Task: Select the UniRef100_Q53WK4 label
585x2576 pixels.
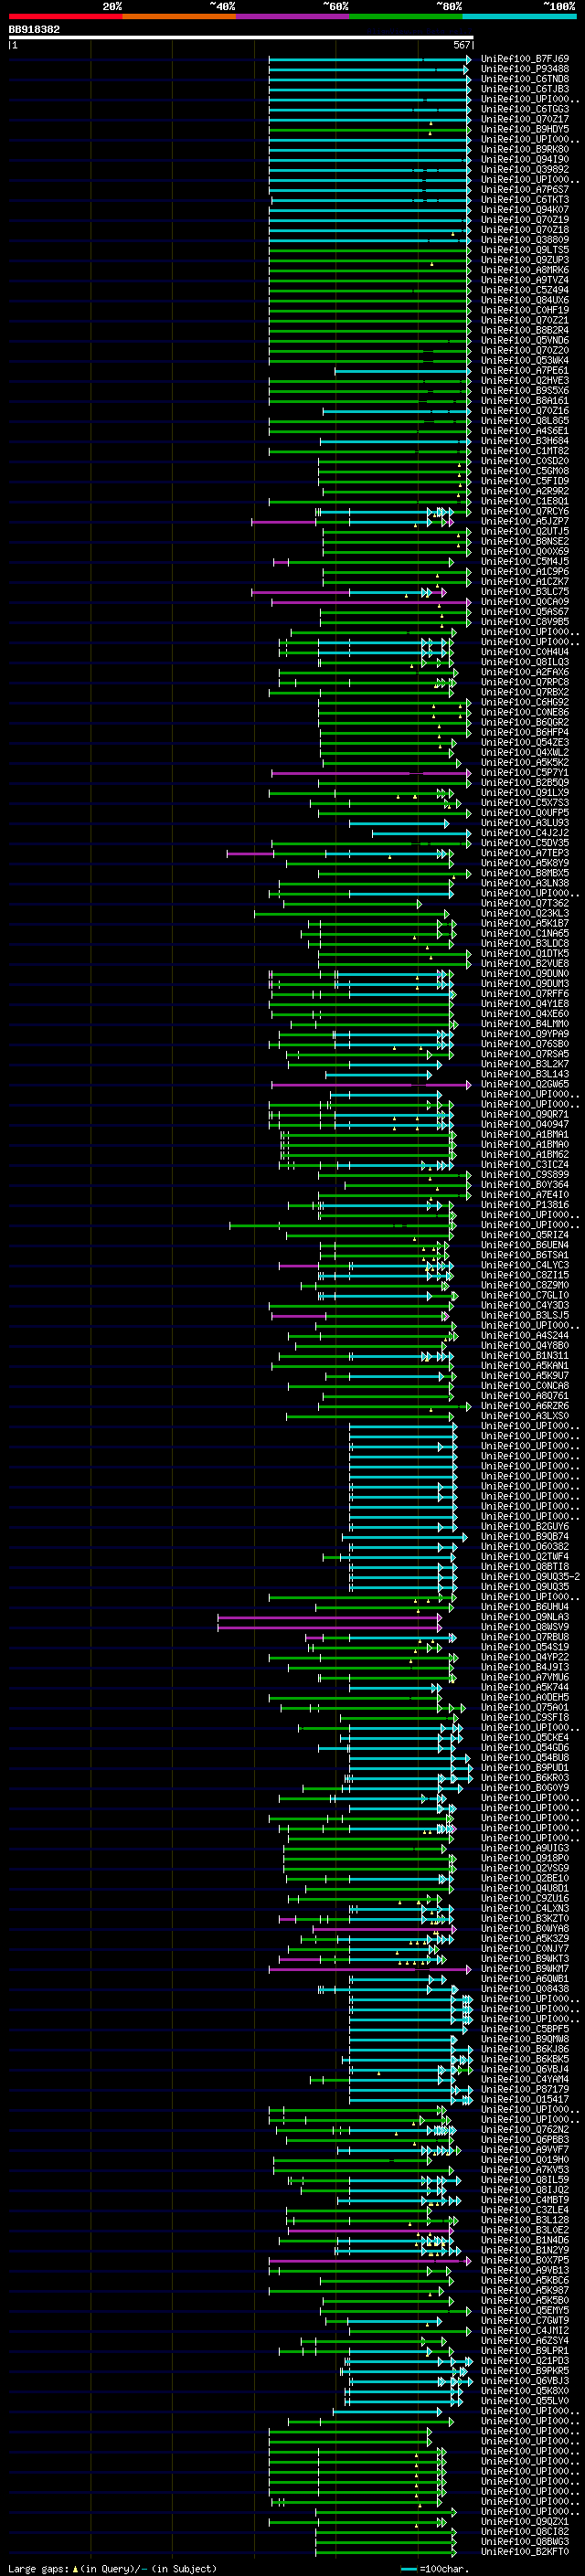Action: click(x=525, y=360)
